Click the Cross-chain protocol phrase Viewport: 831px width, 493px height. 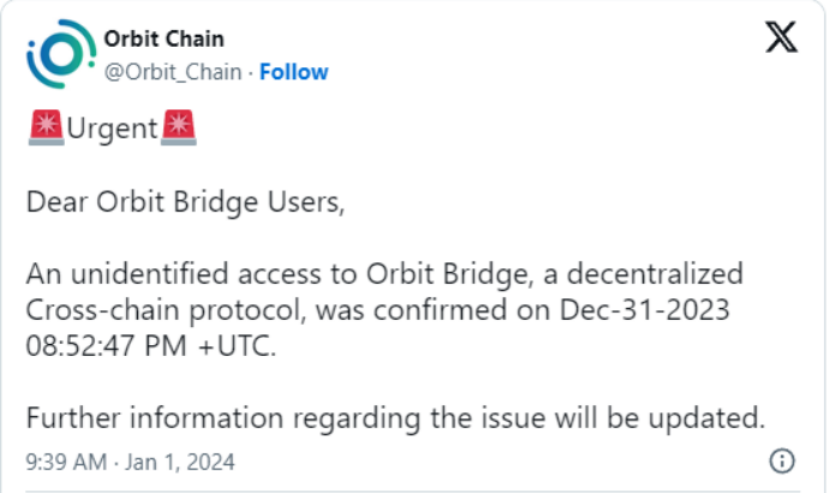[x=166, y=311]
